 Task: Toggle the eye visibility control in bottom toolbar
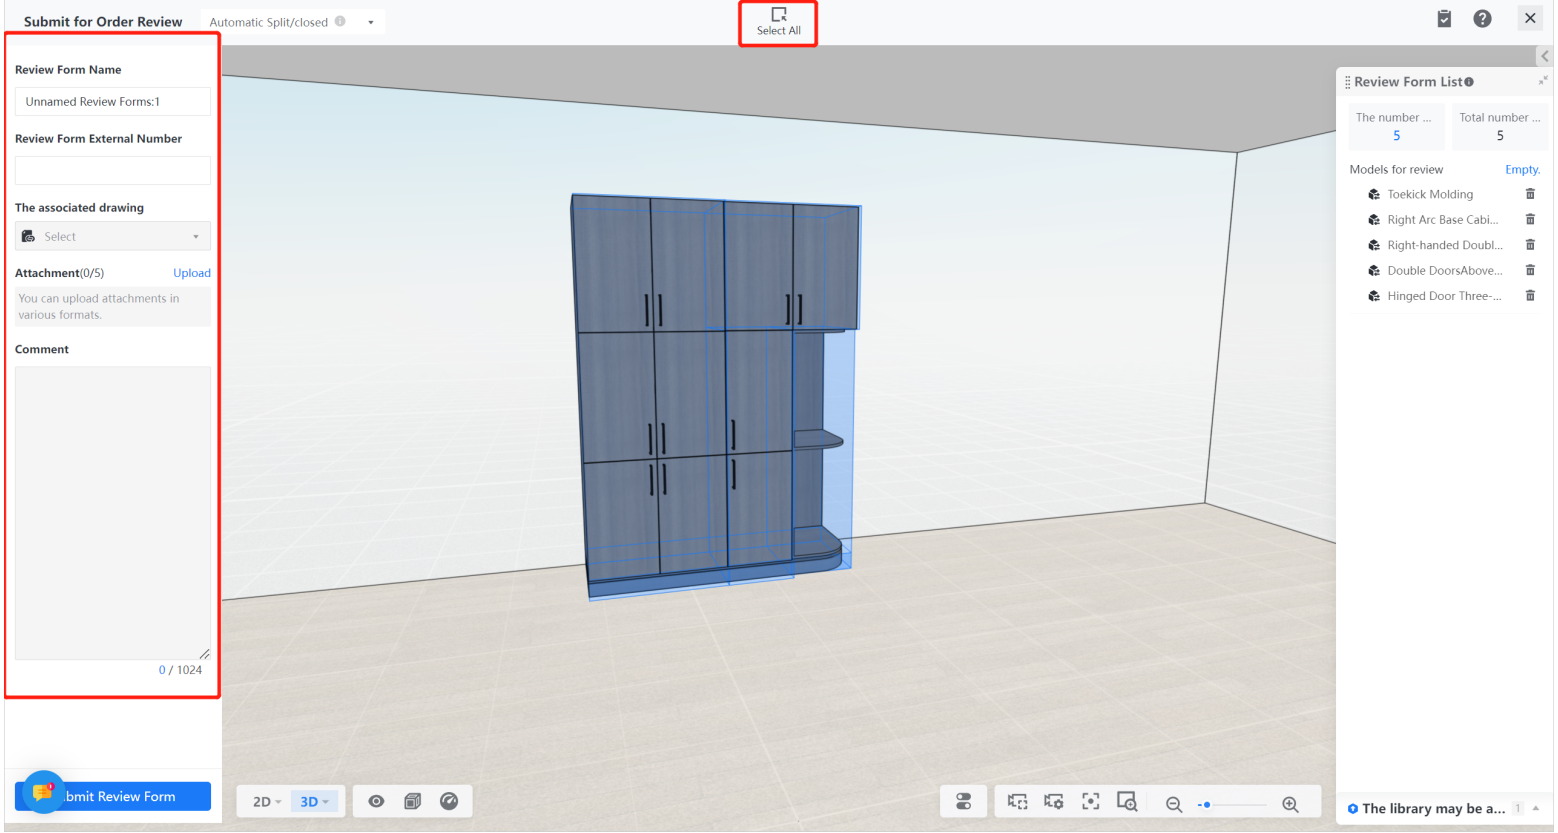[376, 801]
